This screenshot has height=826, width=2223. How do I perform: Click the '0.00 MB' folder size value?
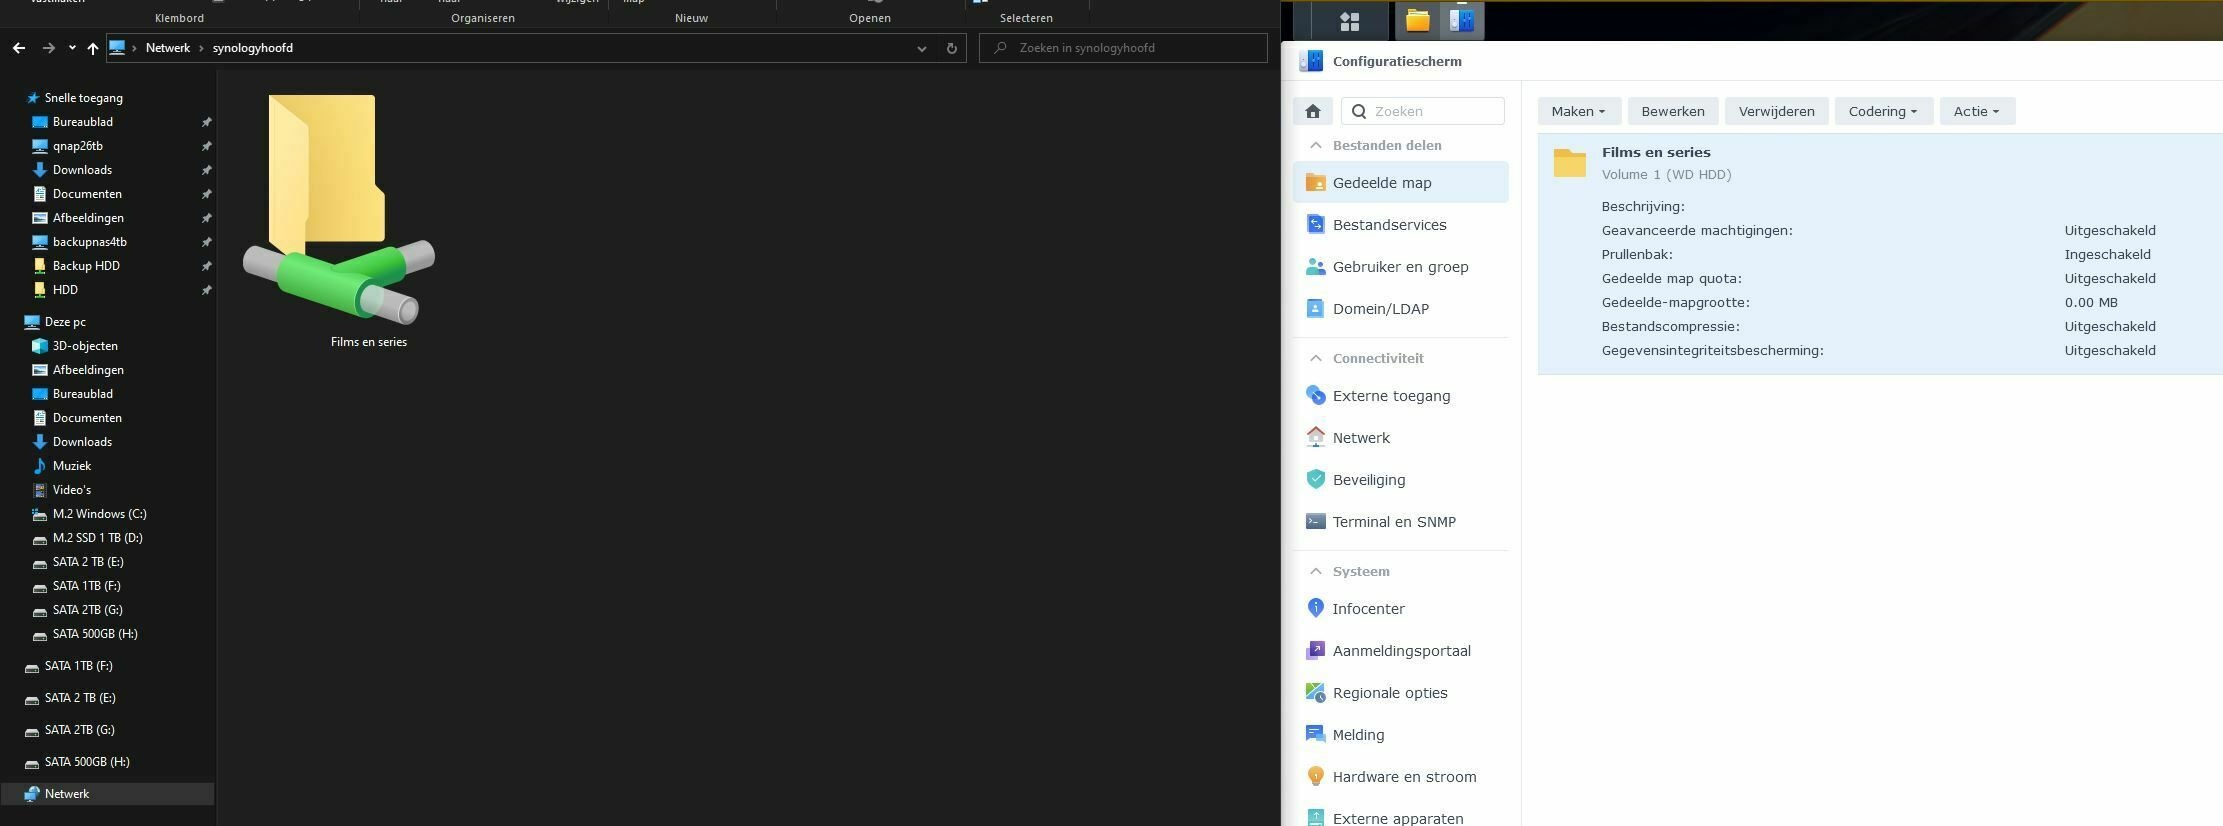click(2091, 303)
